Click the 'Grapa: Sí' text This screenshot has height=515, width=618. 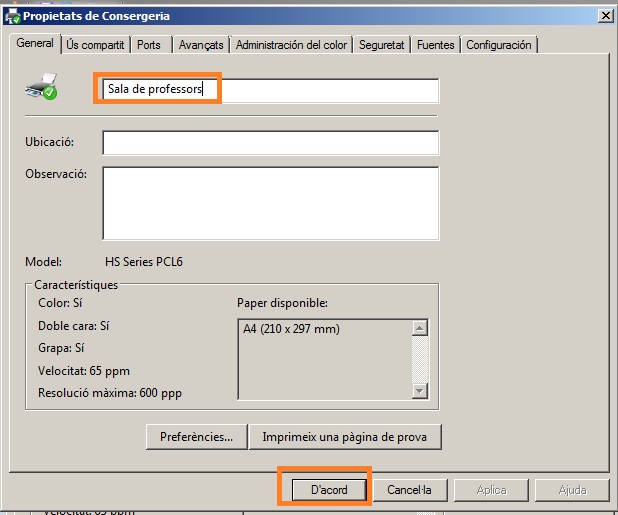pyautogui.click(x=61, y=348)
